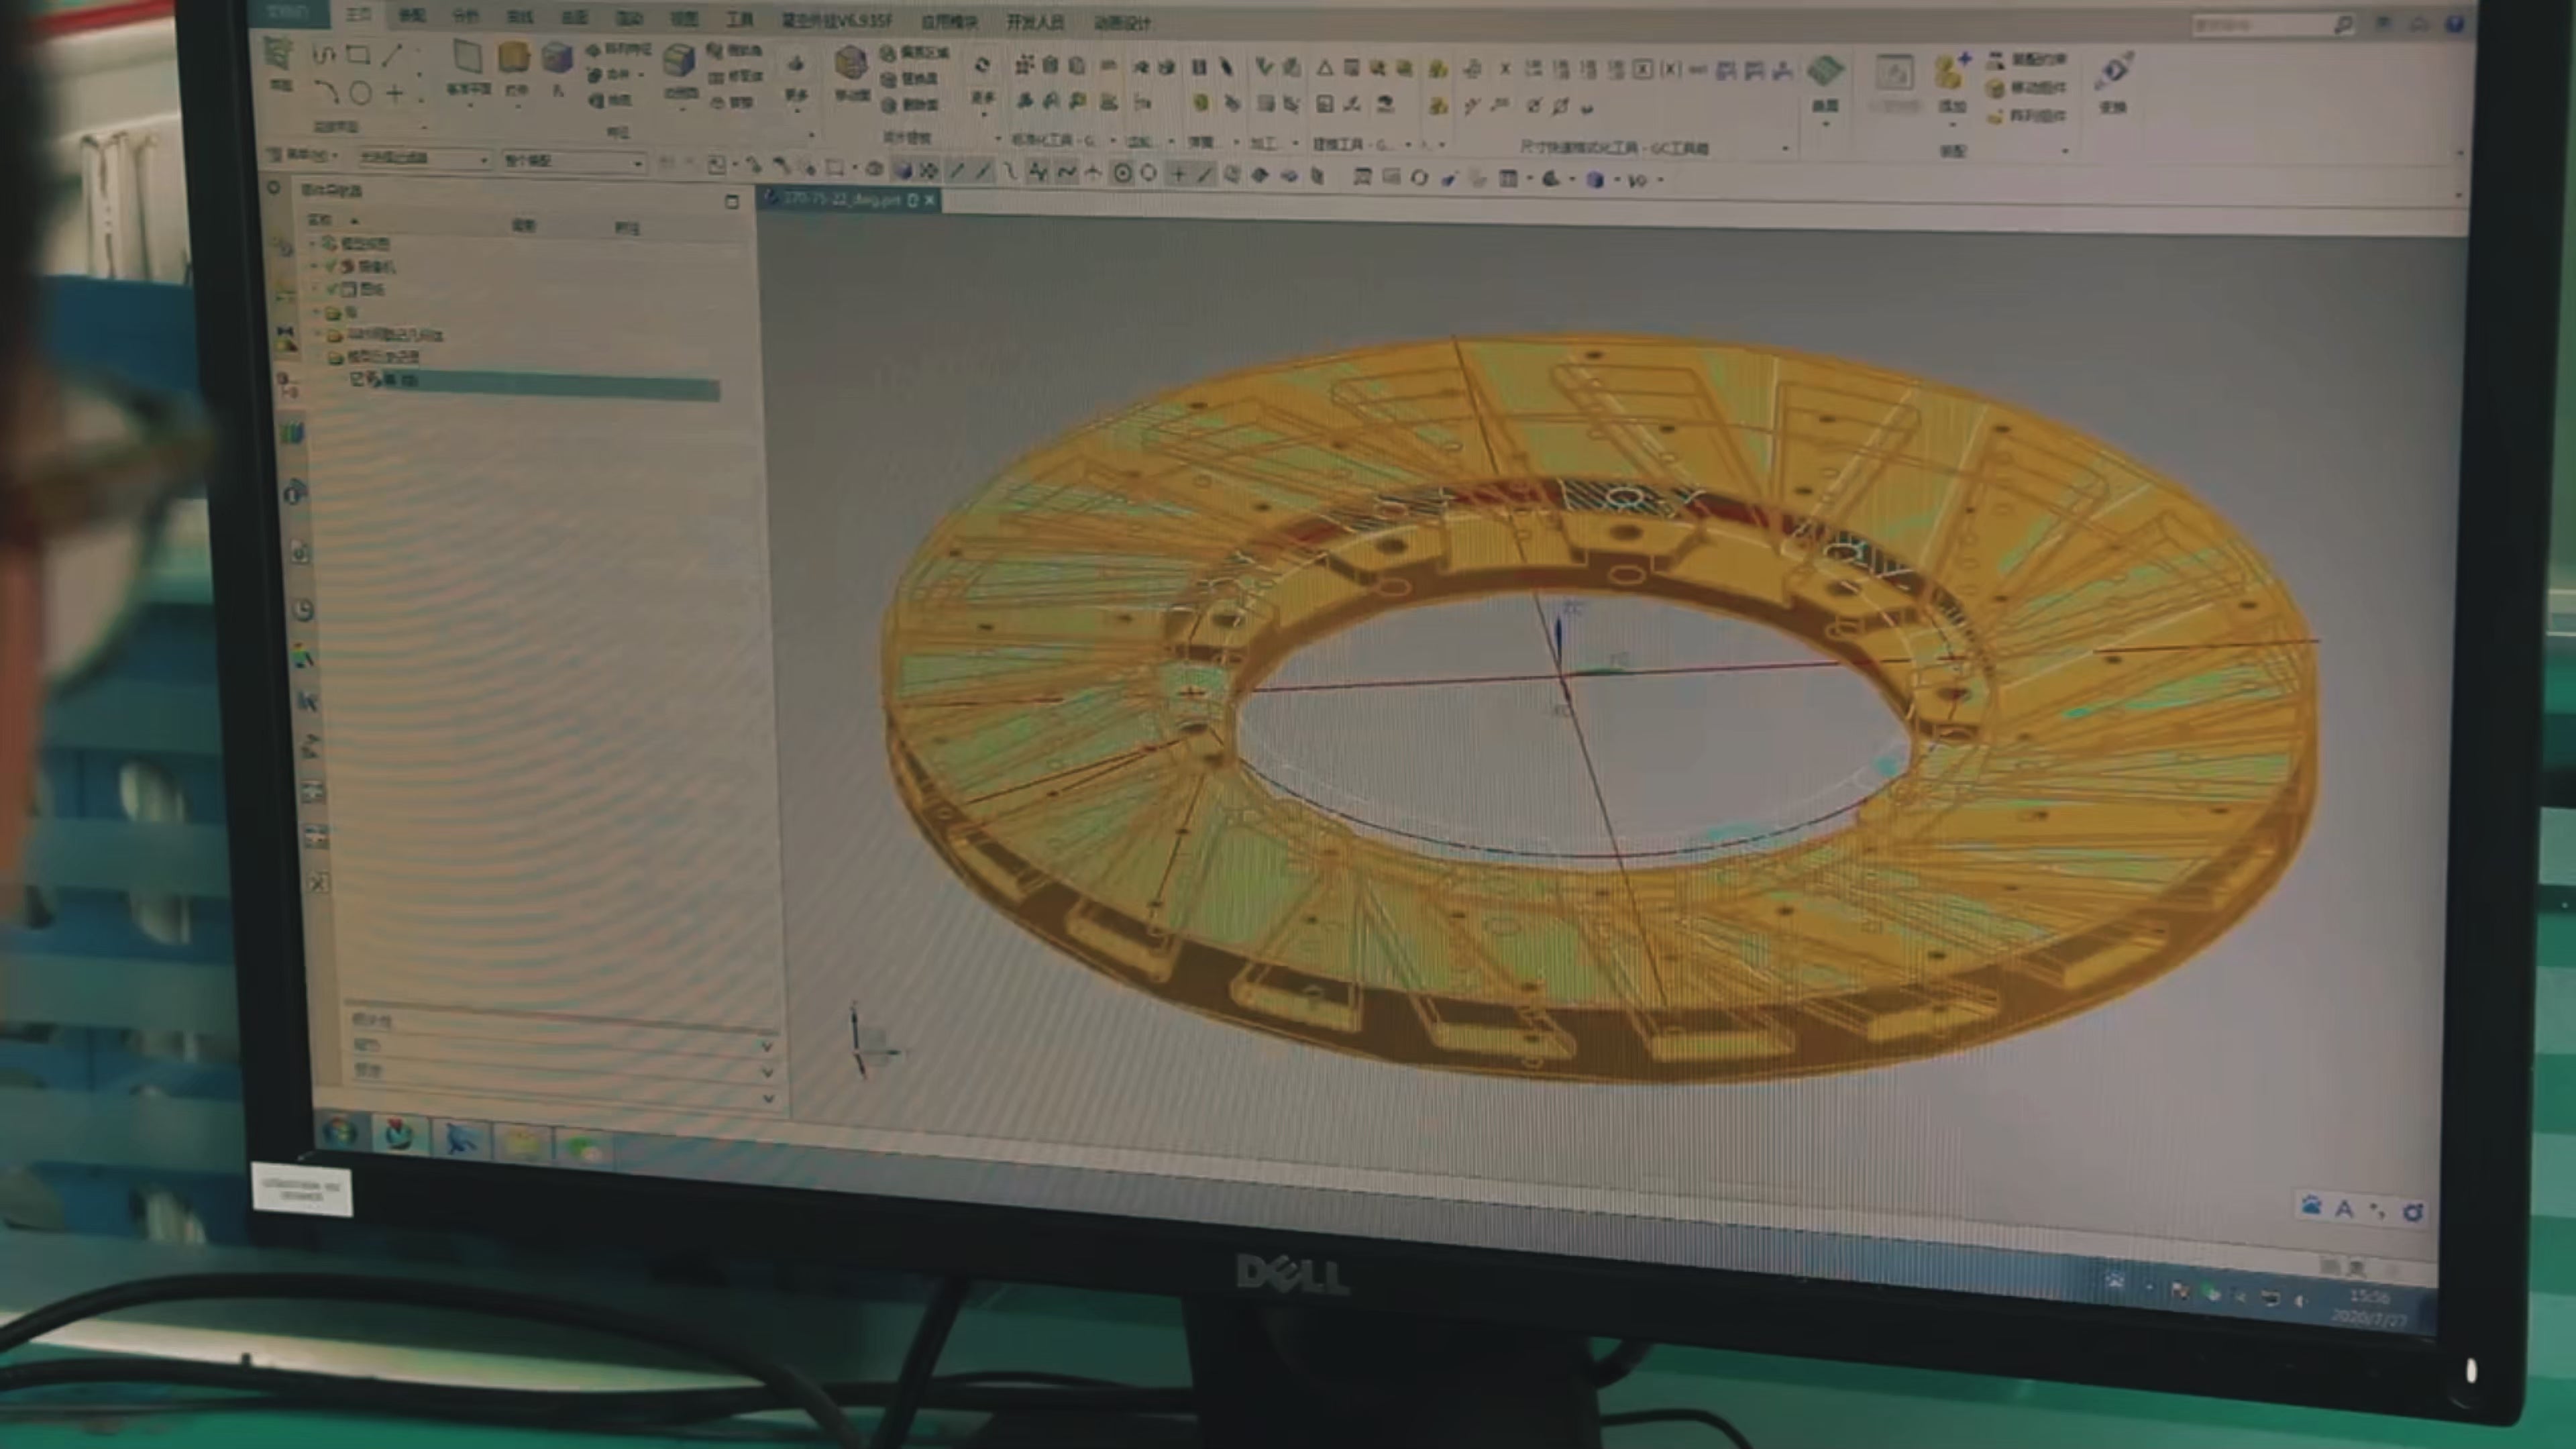Click the Pattern Component command
The width and height of the screenshot is (2576, 1449).
click(2027, 116)
